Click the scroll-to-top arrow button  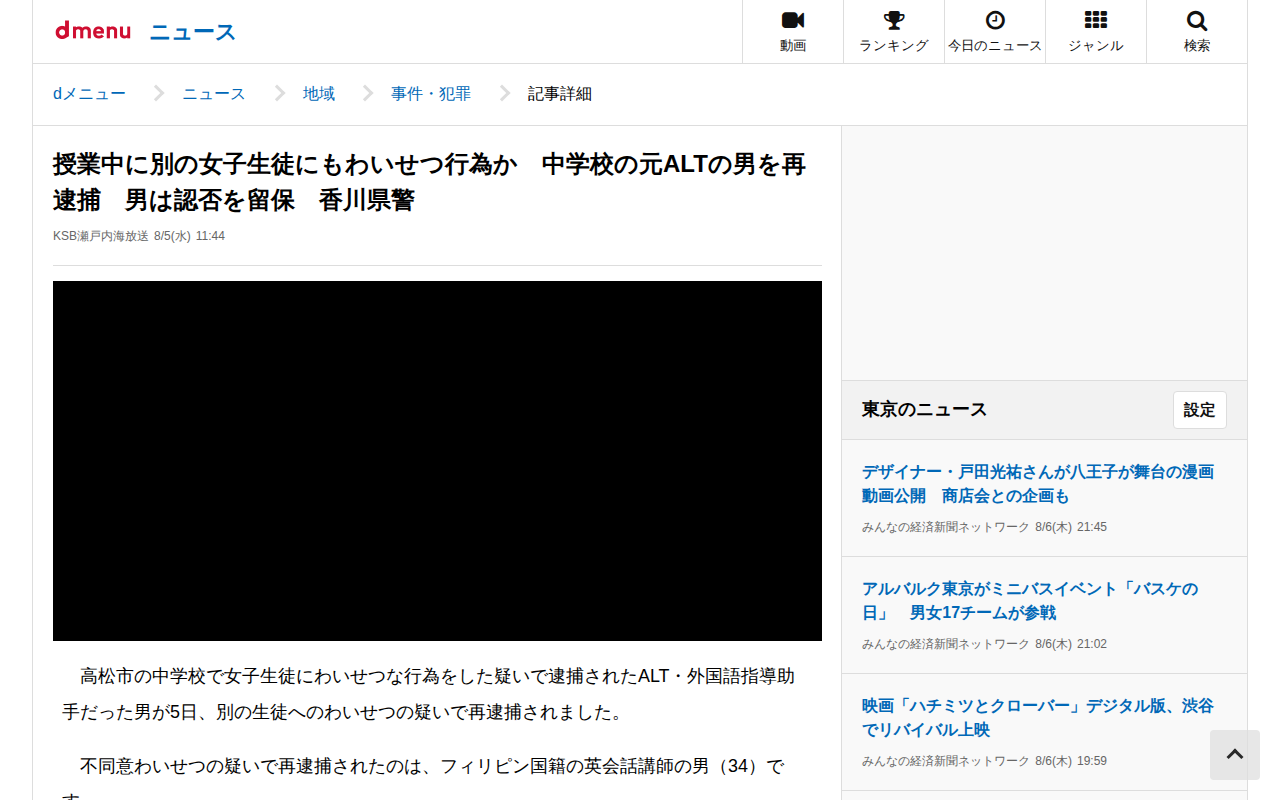[x=1235, y=755]
